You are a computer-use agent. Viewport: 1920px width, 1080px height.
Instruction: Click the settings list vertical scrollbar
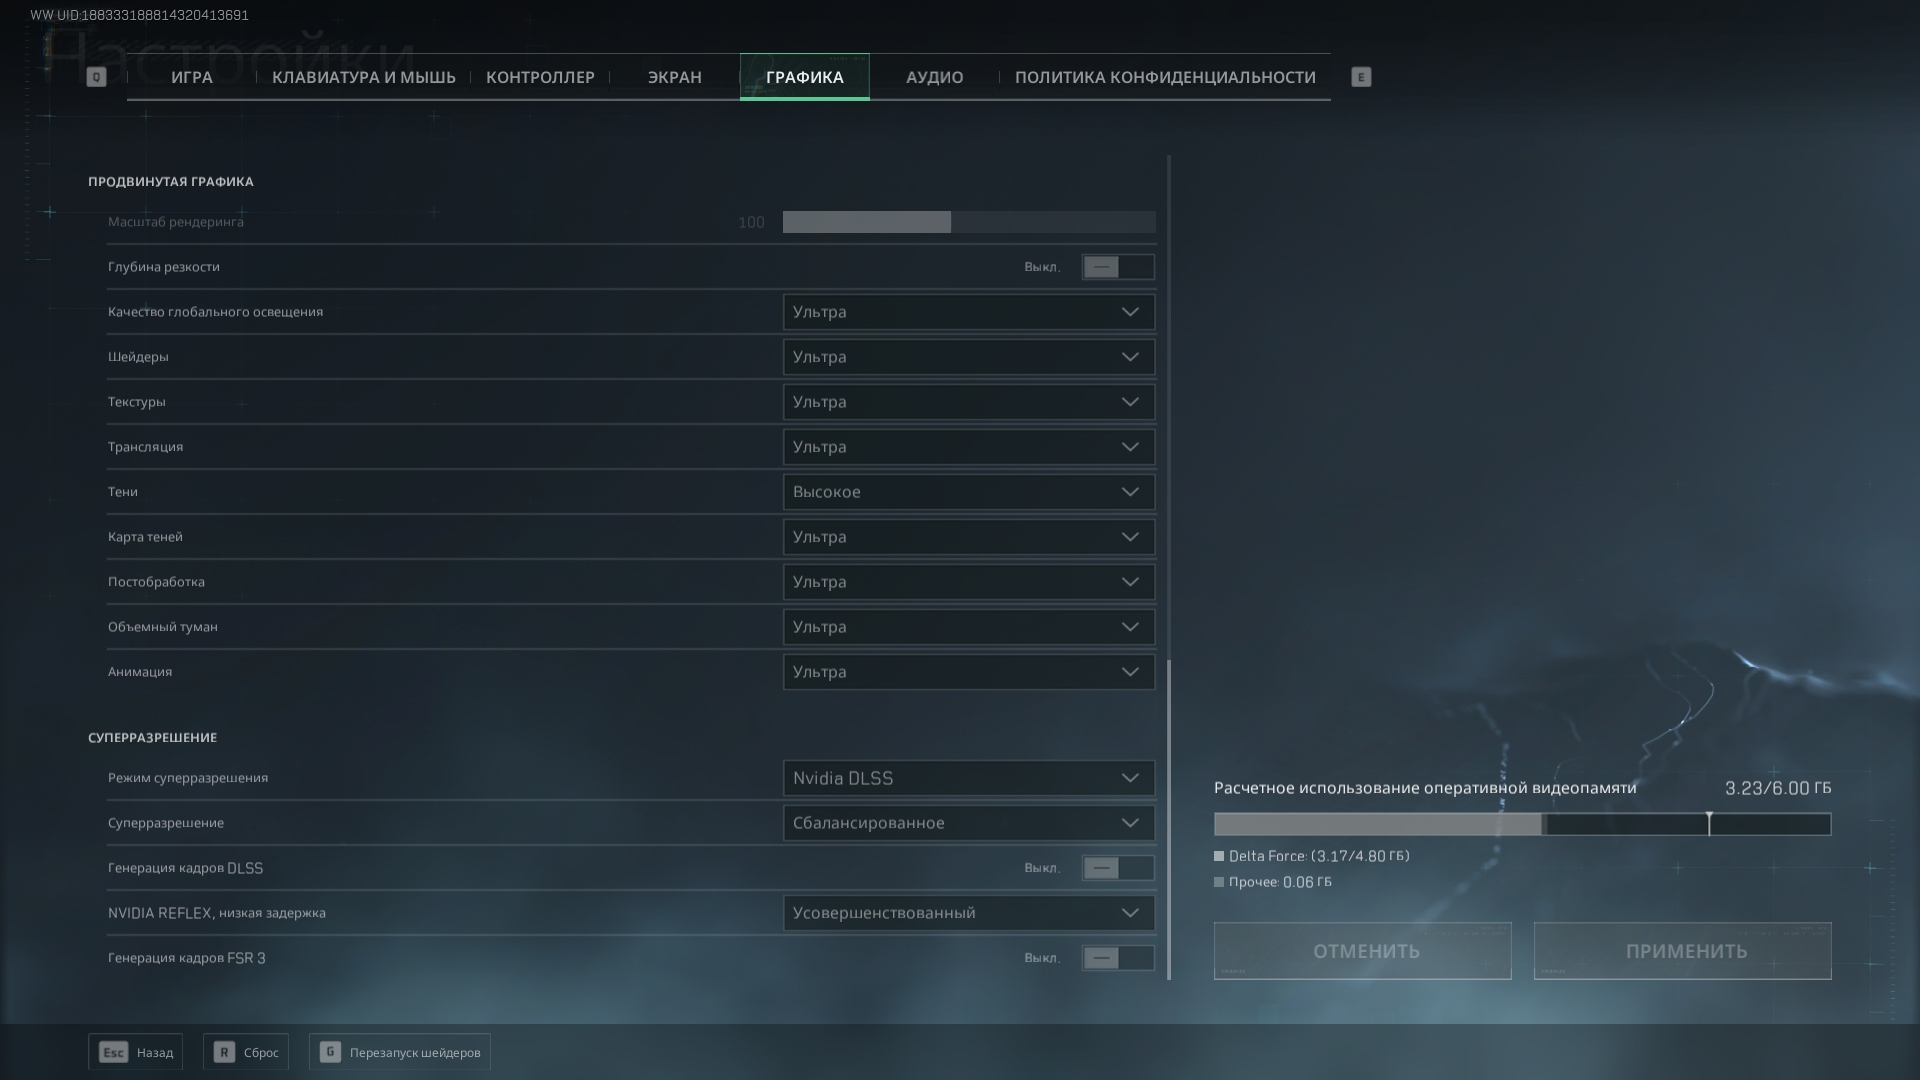click(1168, 818)
